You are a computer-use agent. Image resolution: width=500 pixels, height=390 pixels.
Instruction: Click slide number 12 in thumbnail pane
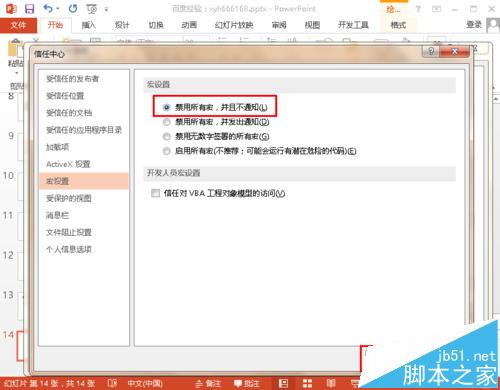click(8, 255)
